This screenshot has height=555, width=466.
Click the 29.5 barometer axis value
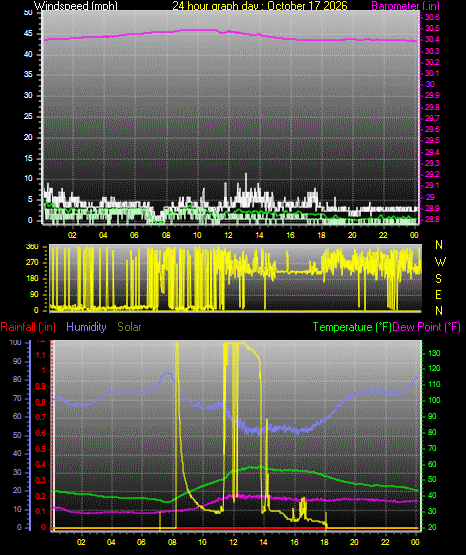432,140
